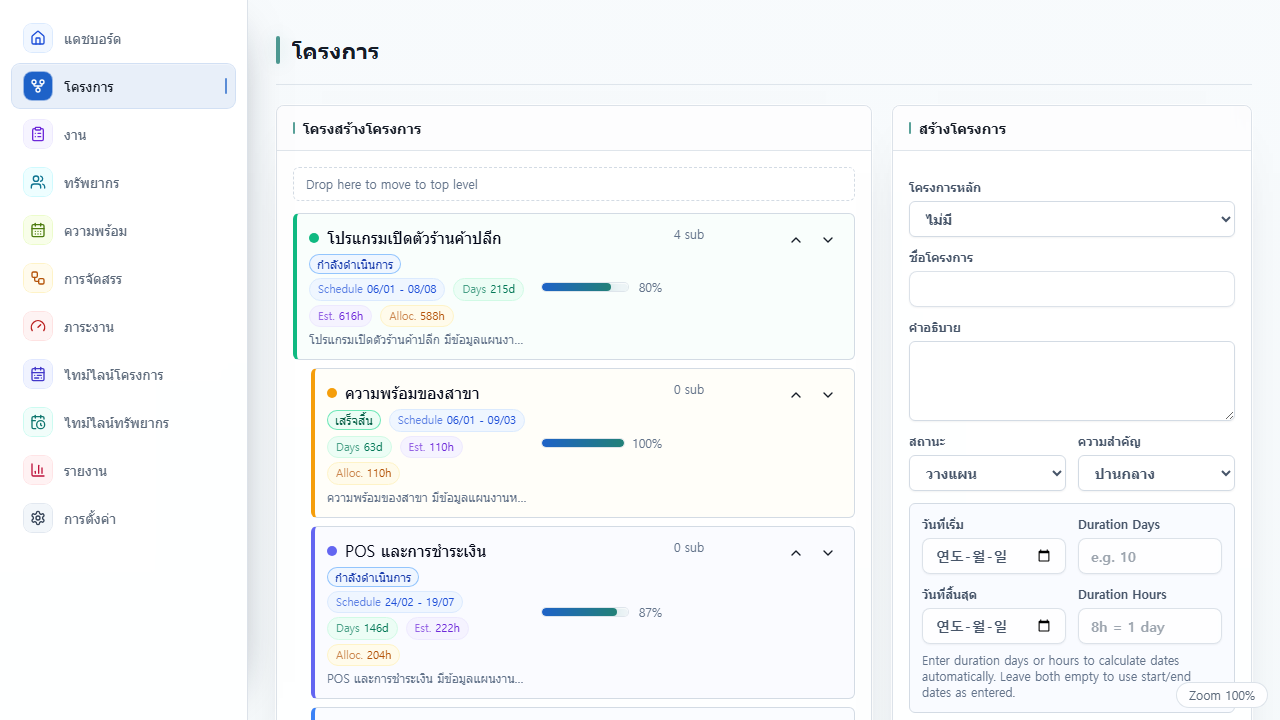Click the Alloc. 588h tag
The width and height of the screenshot is (1280, 720).
click(417, 316)
